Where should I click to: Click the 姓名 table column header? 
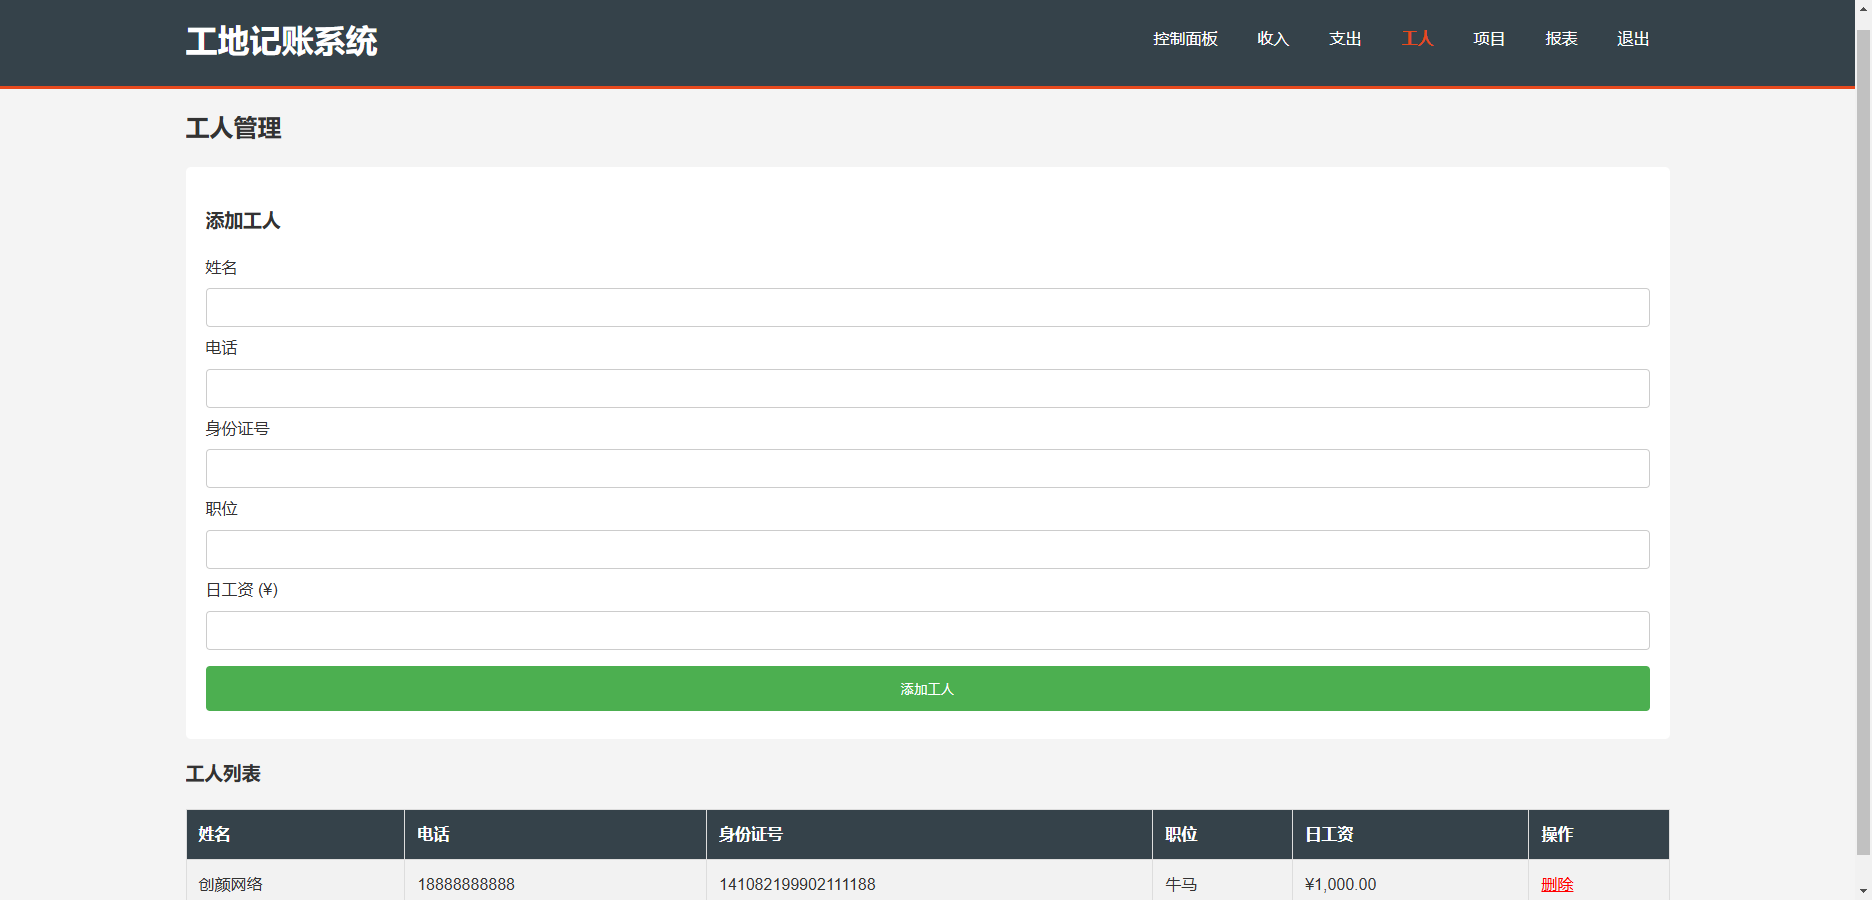pyautogui.click(x=214, y=834)
